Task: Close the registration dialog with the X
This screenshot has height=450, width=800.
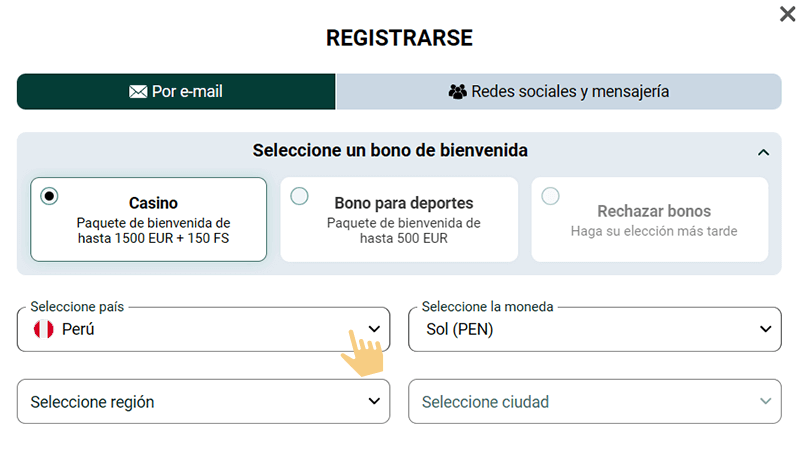Action: tap(787, 14)
